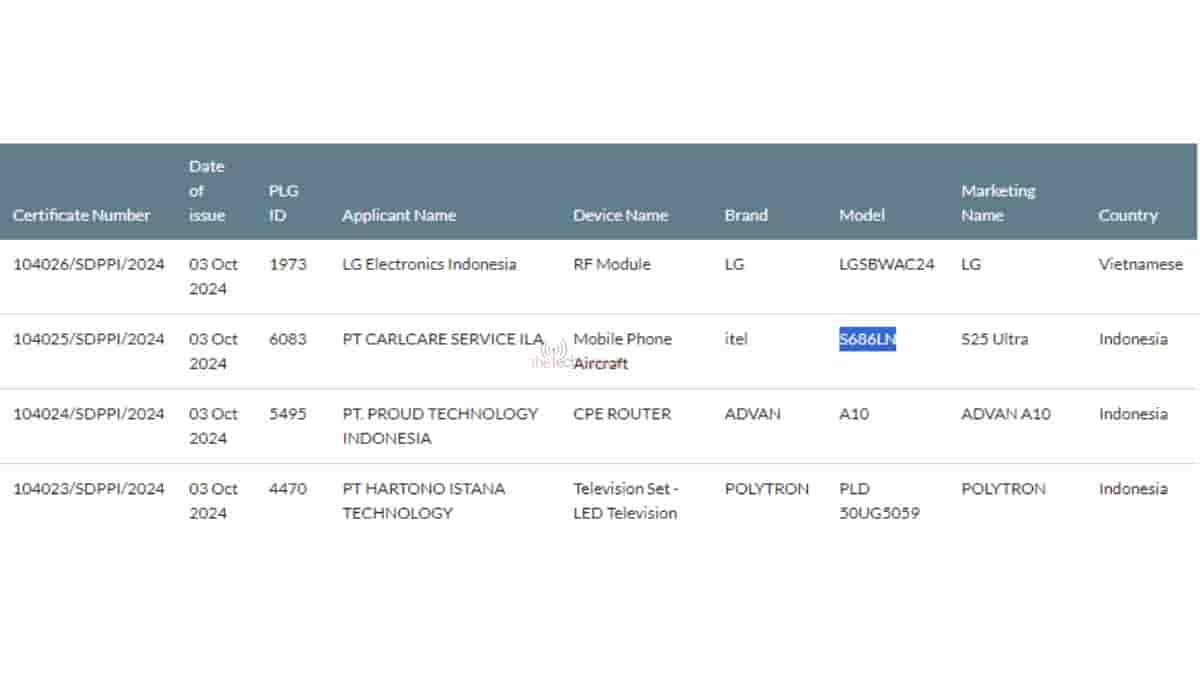Click certificate number 104023/SDPPI/2024
Screen dimensions: 1200x675
click(x=88, y=489)
